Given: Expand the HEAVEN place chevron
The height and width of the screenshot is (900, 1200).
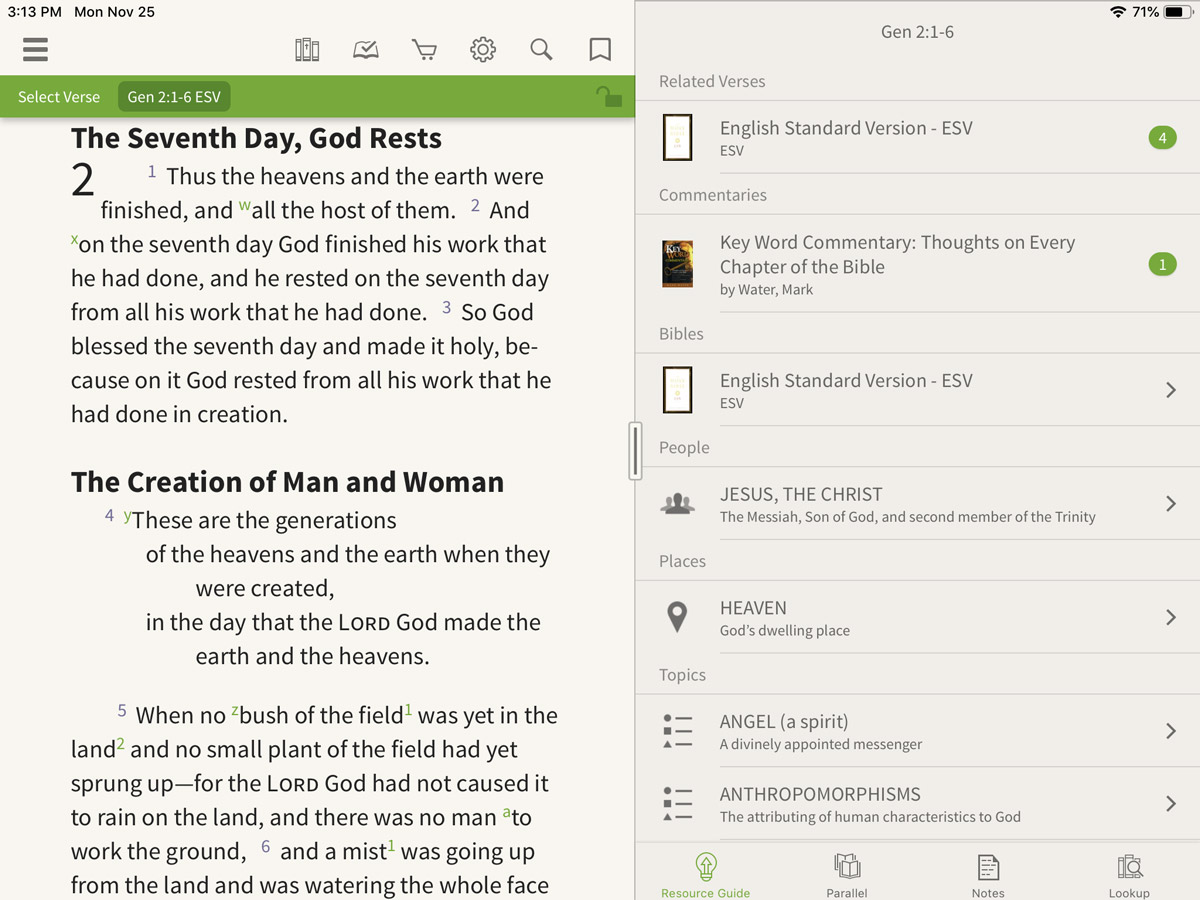Looking at the screenshot, I should coord(1170,618).
